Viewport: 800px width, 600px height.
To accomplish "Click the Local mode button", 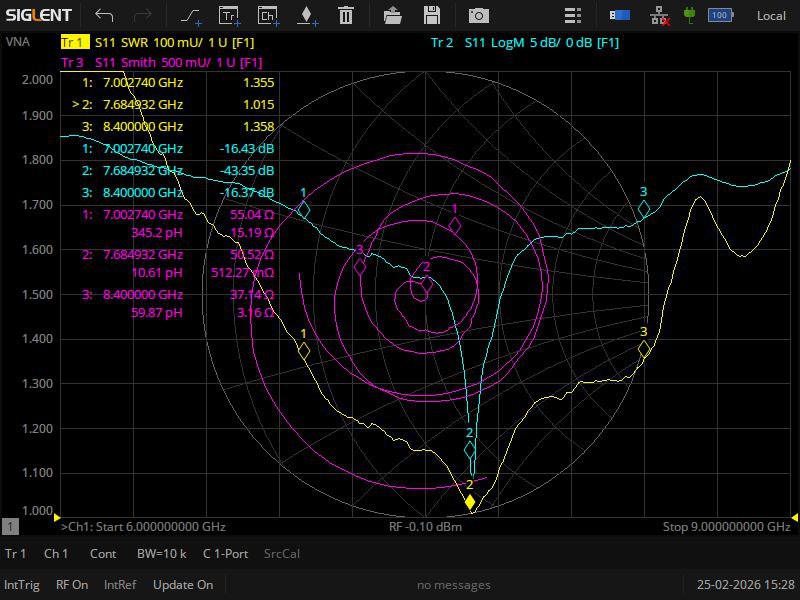I will pyautogui.click(x=771, y=15).
